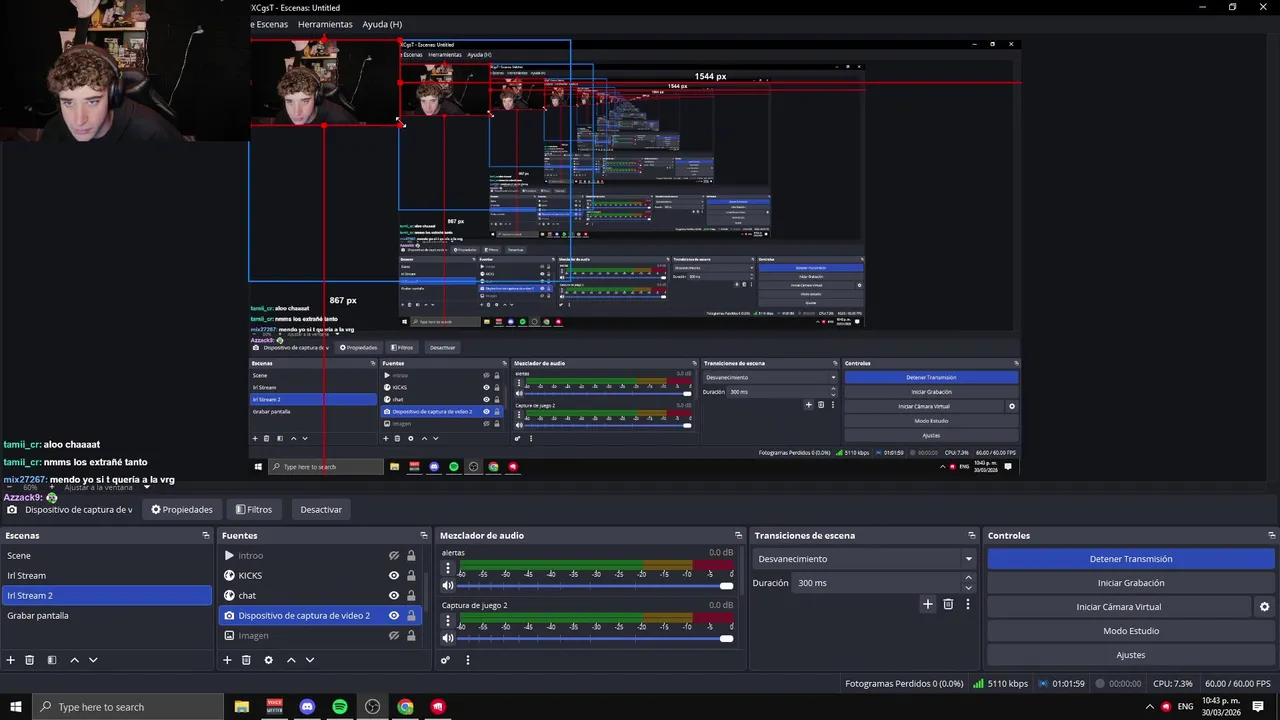Move selected scene up

point(74,660)
